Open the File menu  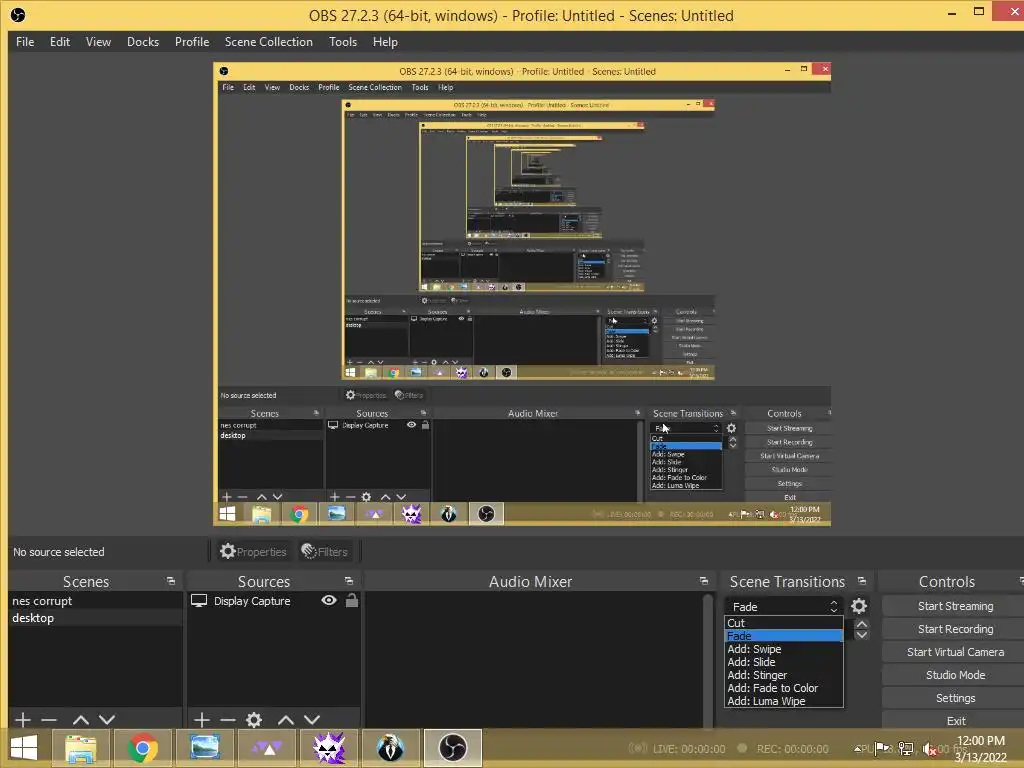tap(25, 42)
